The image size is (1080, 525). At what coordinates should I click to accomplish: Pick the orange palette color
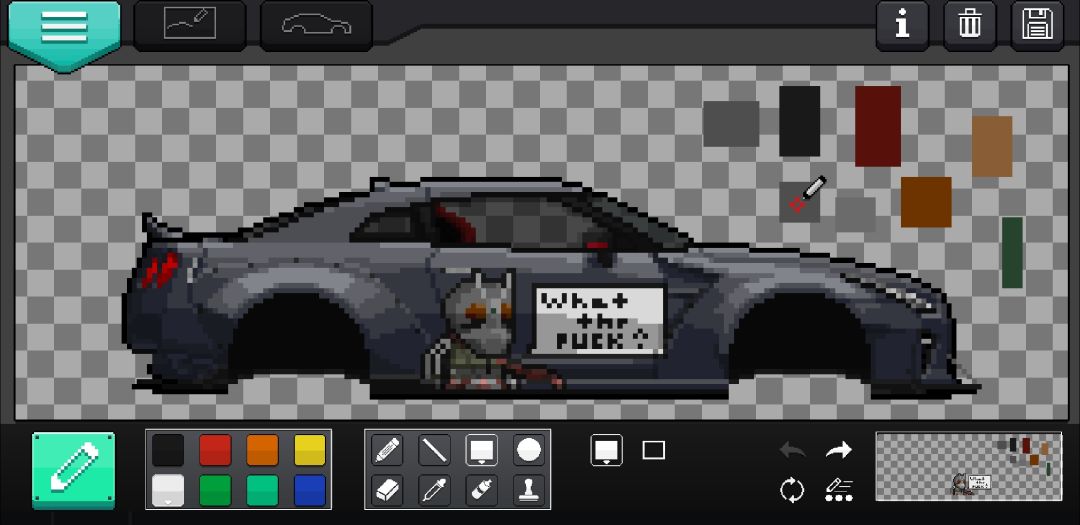(x=262, y=450)
